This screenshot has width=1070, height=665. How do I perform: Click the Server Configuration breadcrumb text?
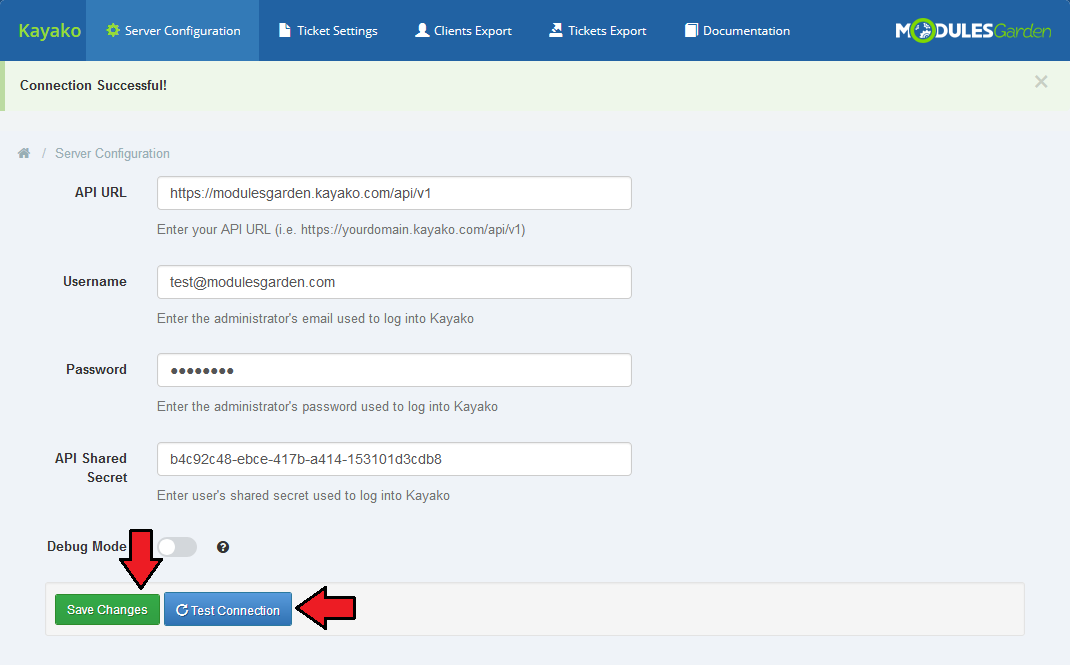coord(113,153)
